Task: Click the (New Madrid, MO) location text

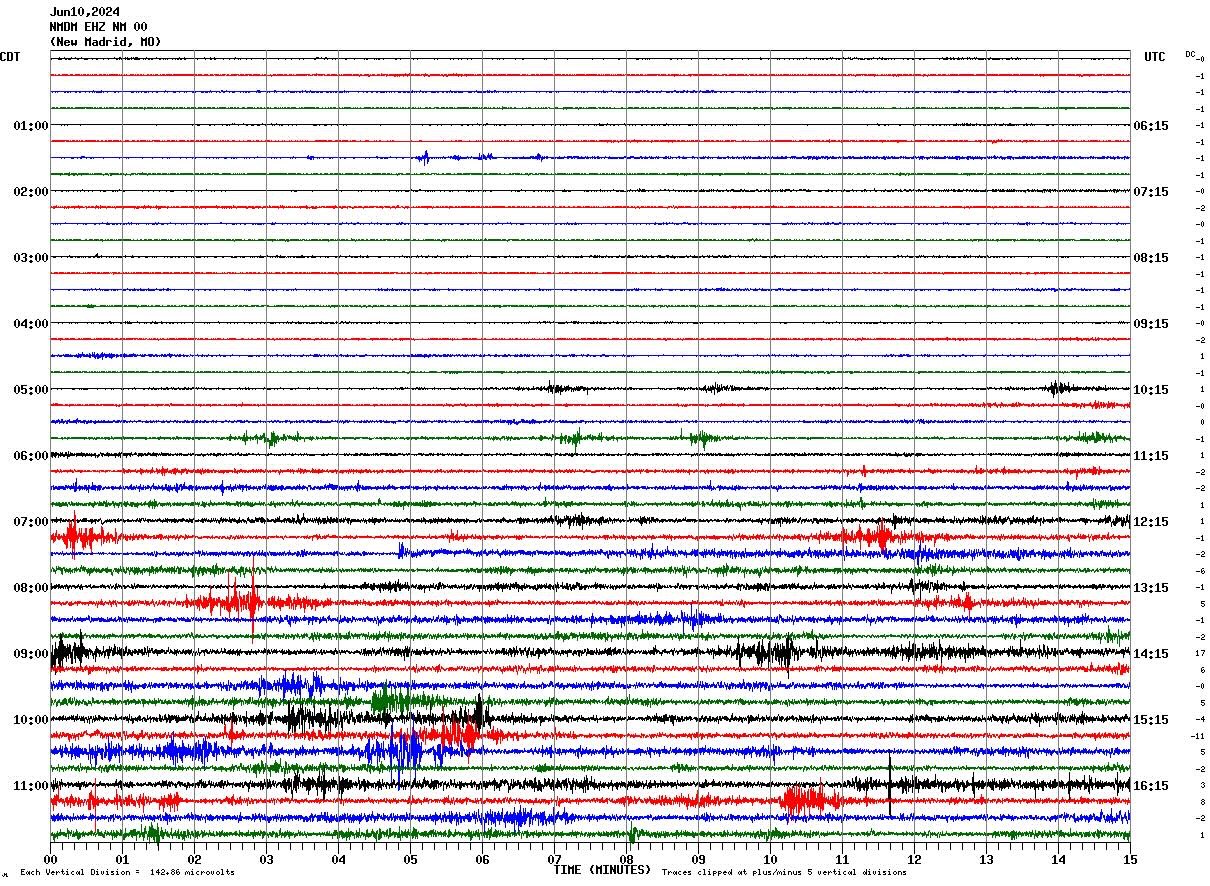Action: 105,42
